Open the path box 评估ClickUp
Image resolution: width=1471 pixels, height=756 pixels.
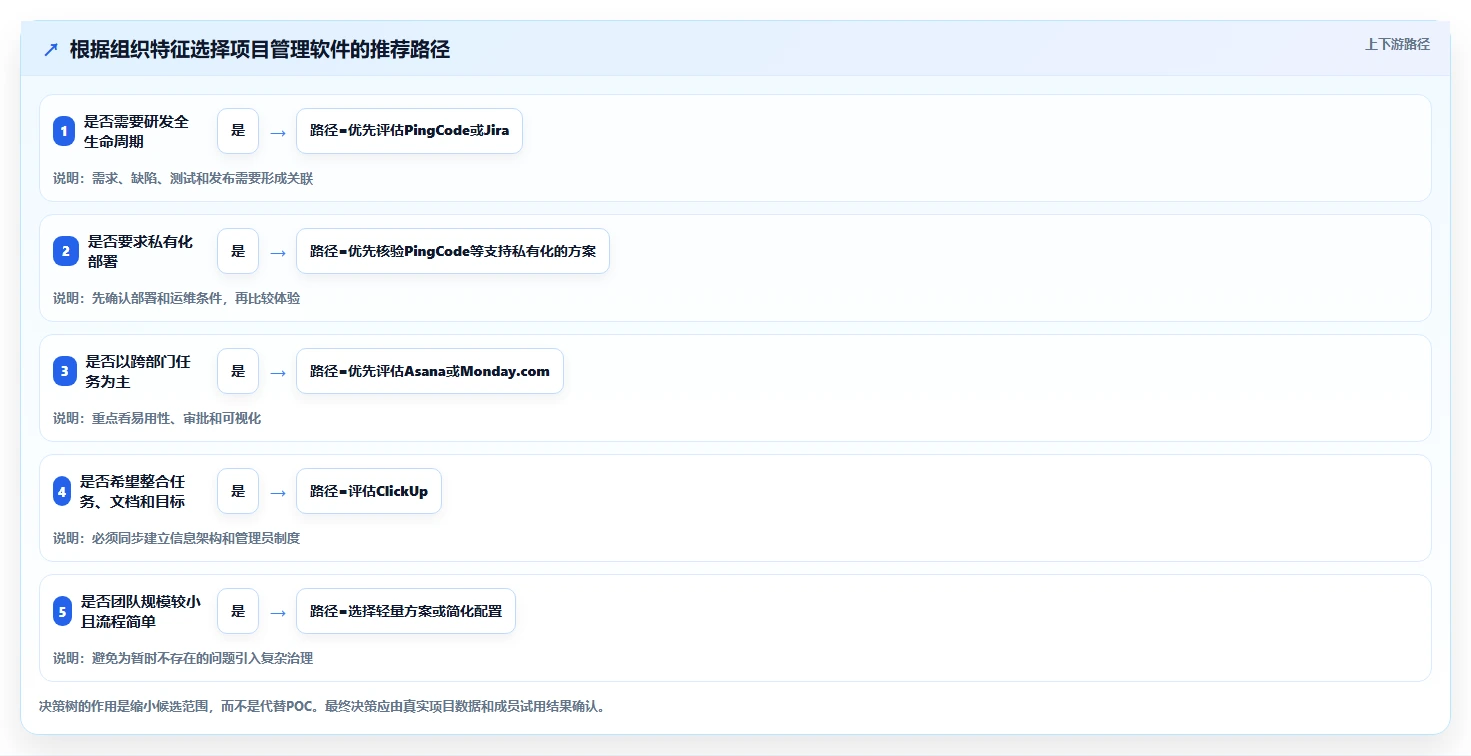pos(369,491)
